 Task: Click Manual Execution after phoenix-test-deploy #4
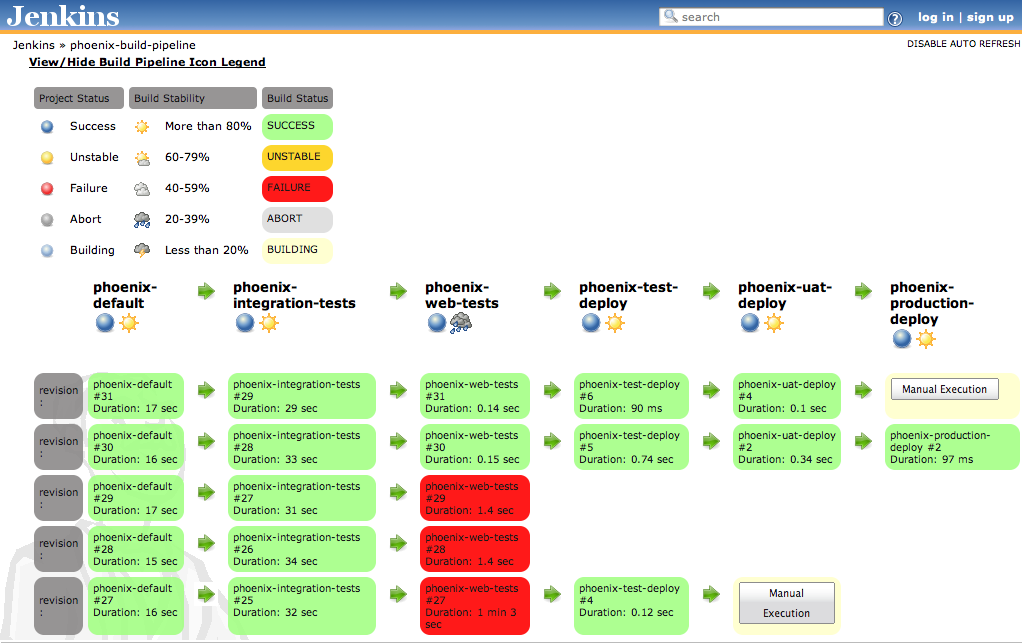[787, 603]
